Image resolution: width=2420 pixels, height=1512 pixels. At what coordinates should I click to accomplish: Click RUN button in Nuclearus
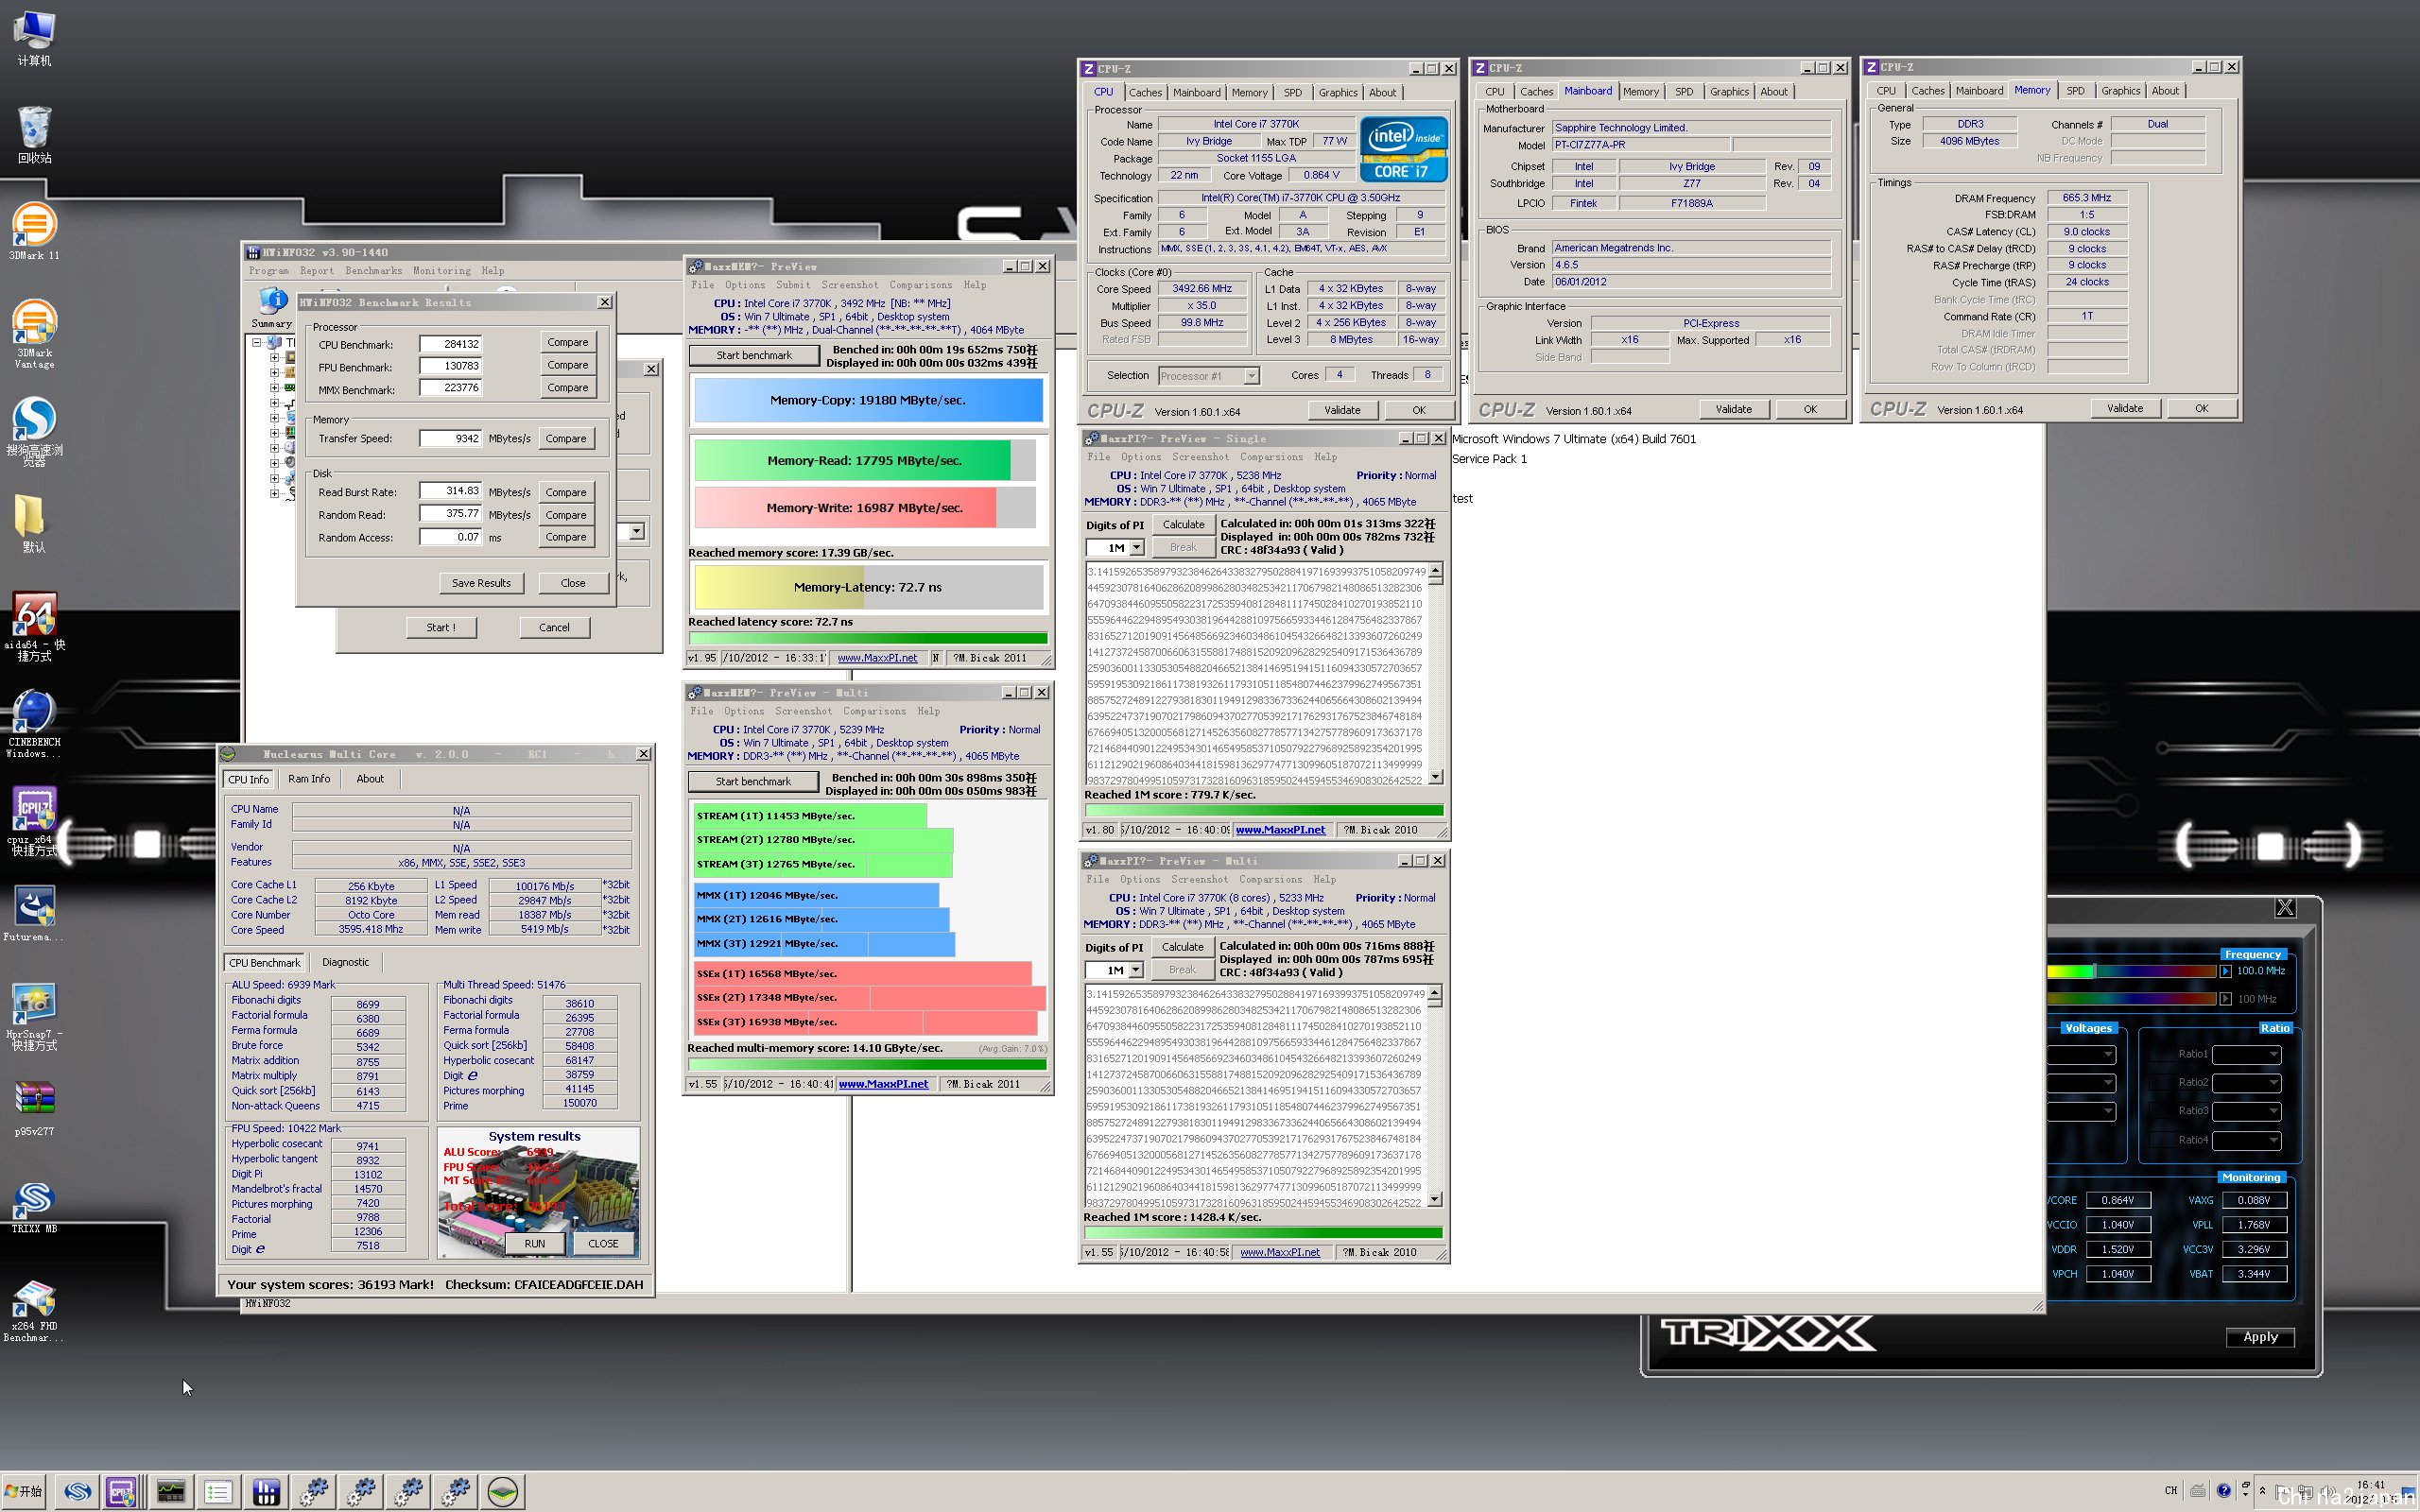[534, 1244]
